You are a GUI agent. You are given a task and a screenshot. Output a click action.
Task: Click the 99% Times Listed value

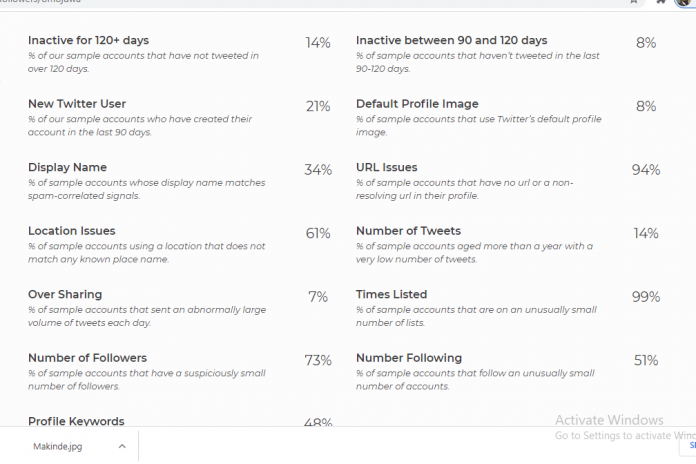645,297
